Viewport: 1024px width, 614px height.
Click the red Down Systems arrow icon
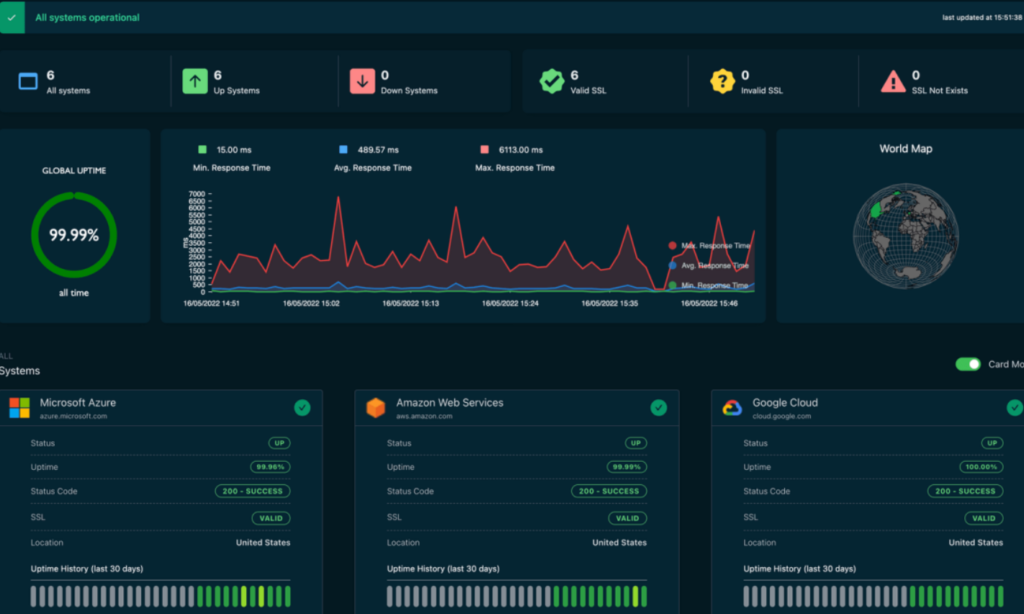click(x=362, y=81)
